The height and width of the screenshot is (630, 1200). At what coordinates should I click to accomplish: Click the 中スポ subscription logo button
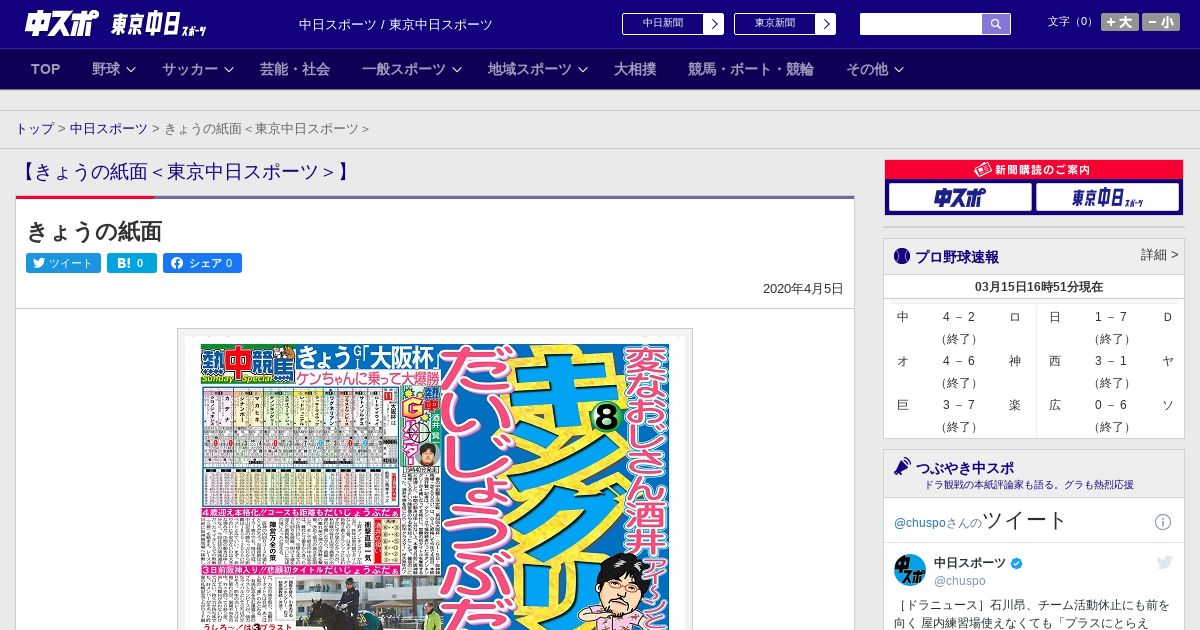pos(960,198)
